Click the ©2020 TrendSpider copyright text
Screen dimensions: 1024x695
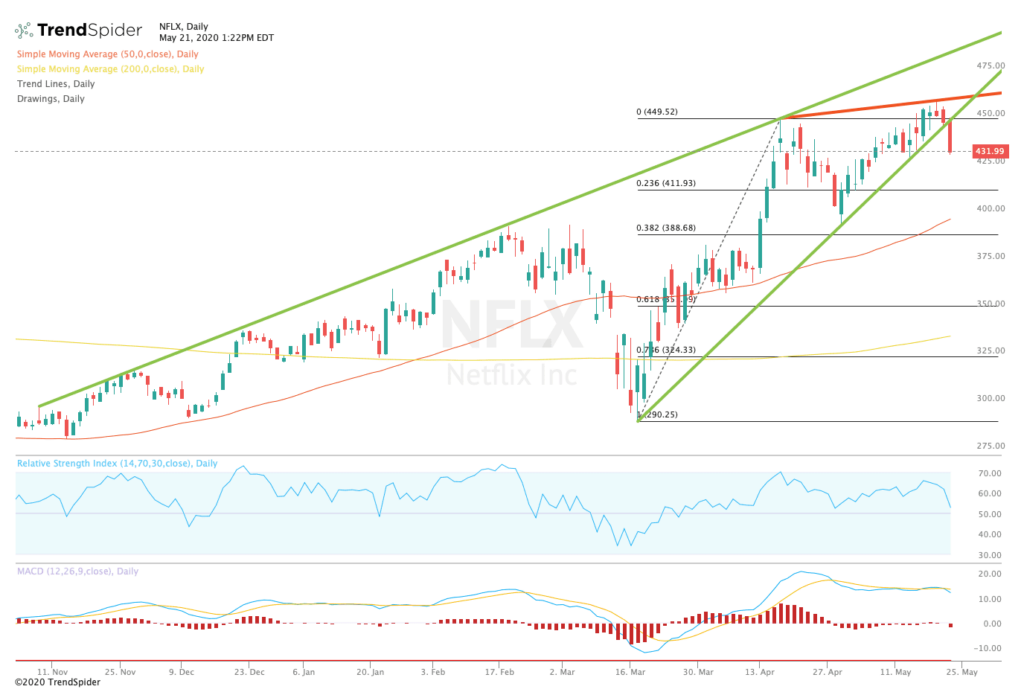tap(57, 683)
